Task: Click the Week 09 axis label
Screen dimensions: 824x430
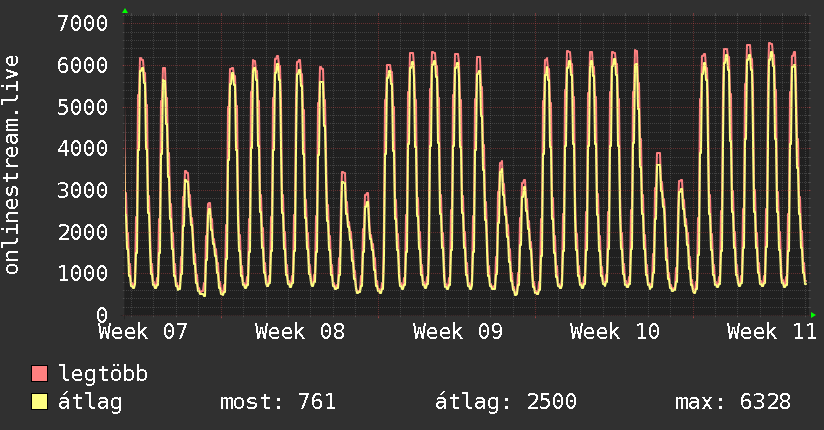Action: (458, 332)
